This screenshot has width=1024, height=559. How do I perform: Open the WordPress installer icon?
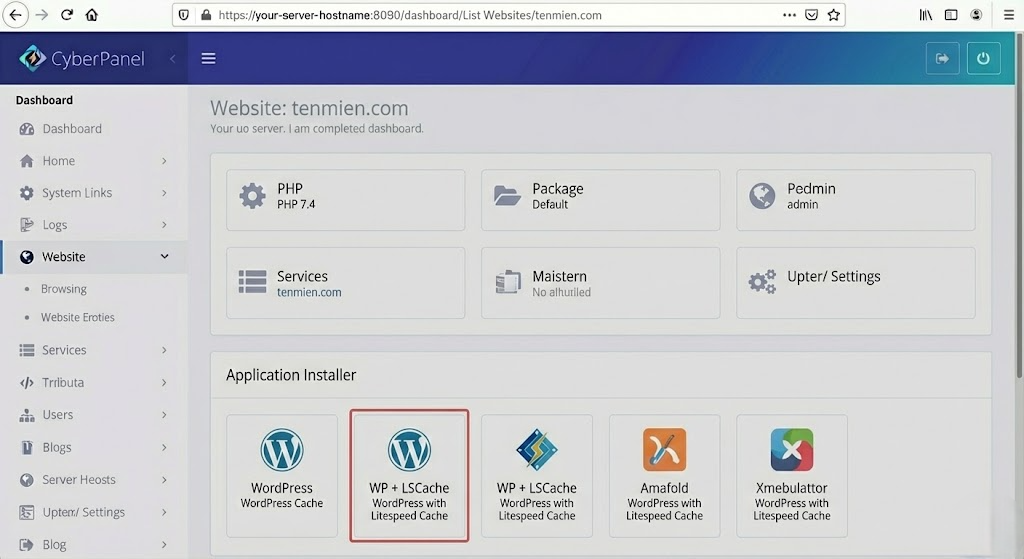point(282,451)
